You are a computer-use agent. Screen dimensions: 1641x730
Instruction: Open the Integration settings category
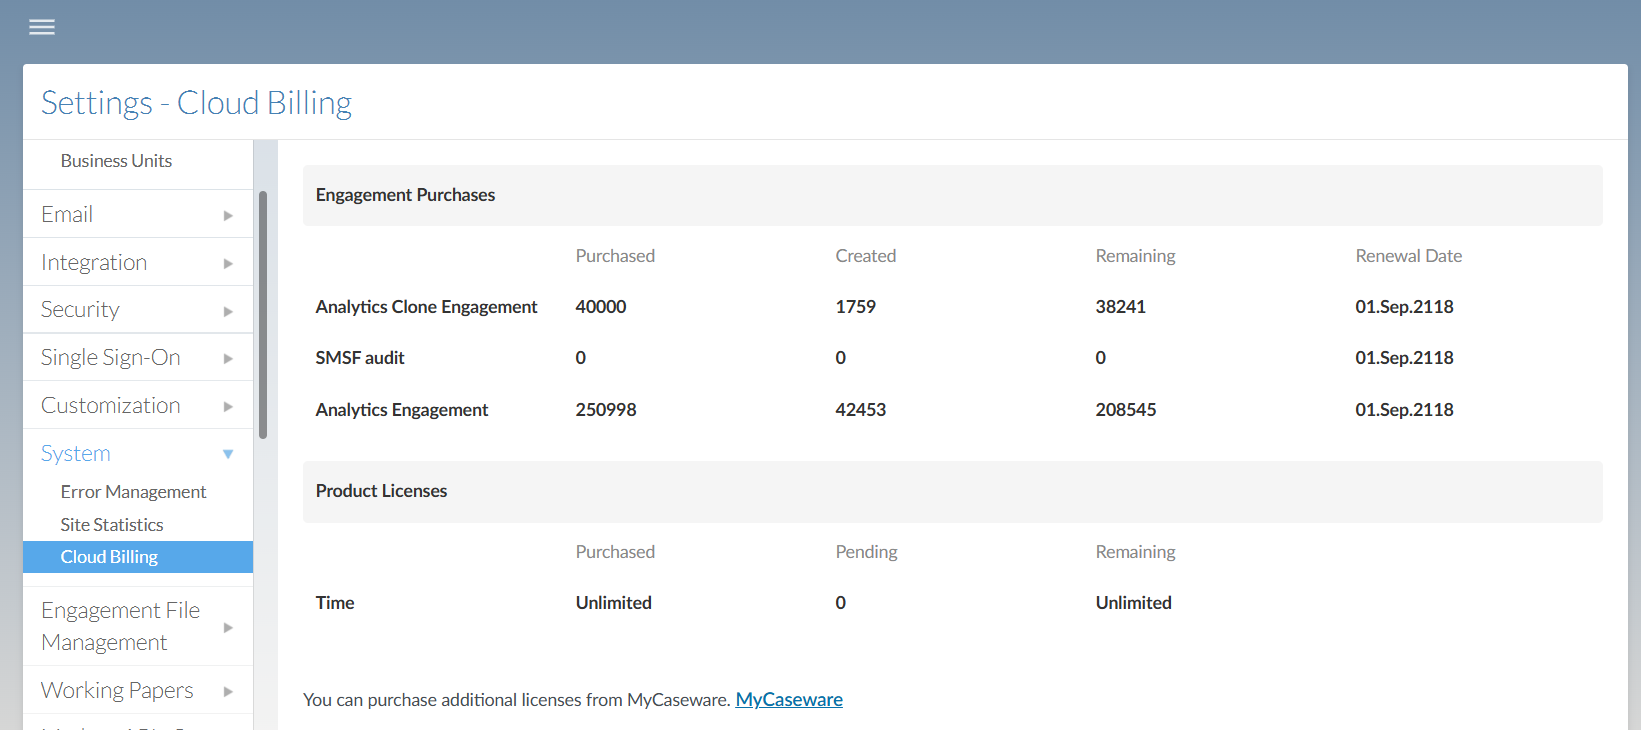pyautogui.click(x=94, y=262)
